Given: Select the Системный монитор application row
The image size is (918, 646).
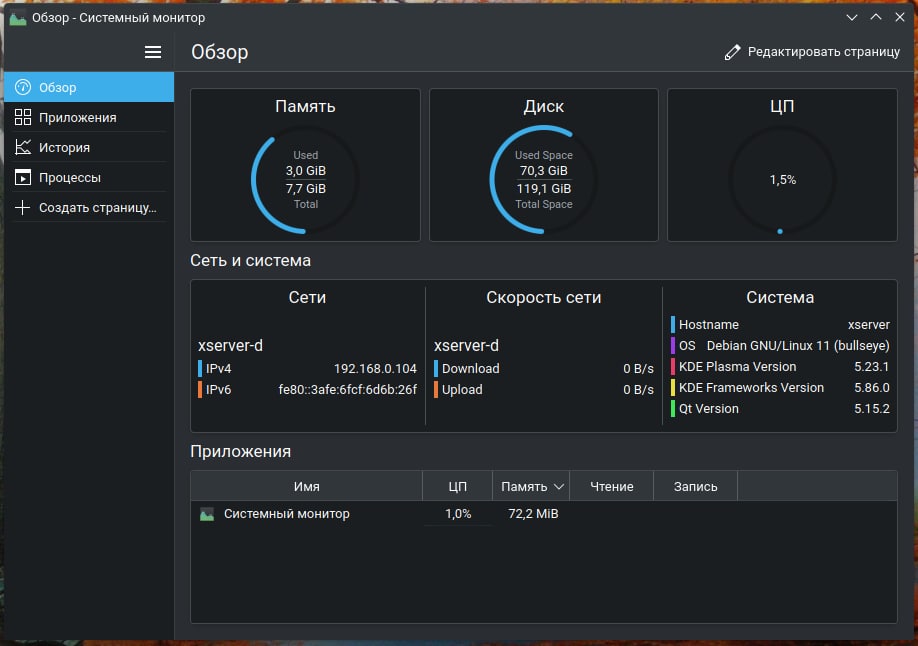Looking at the screenshot, I should point(543,514).
